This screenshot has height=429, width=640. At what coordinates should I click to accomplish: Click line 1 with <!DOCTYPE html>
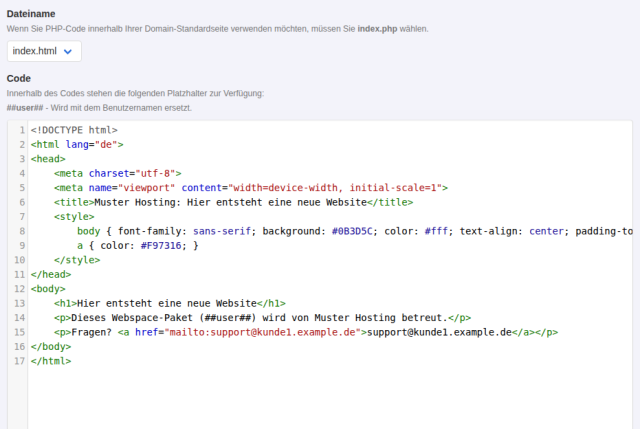click(x=74, y=130)
